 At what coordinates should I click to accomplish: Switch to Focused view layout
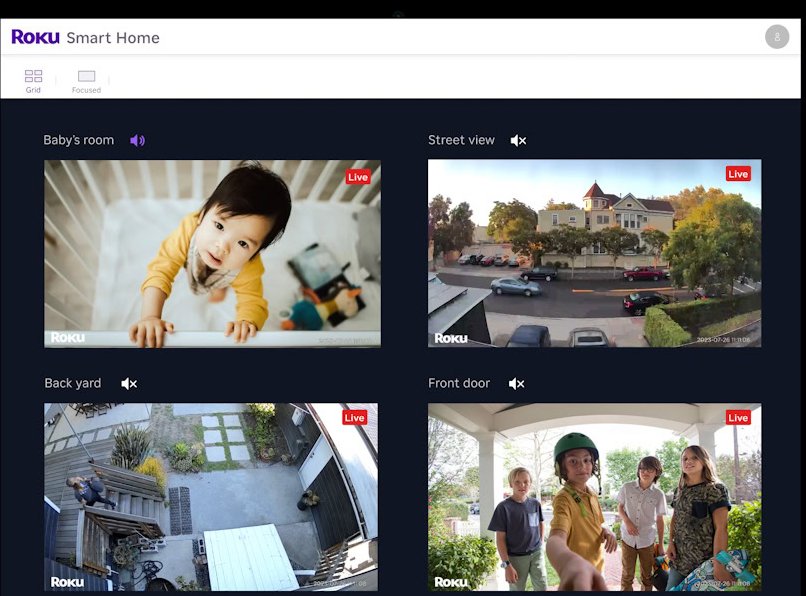[86, 81]
